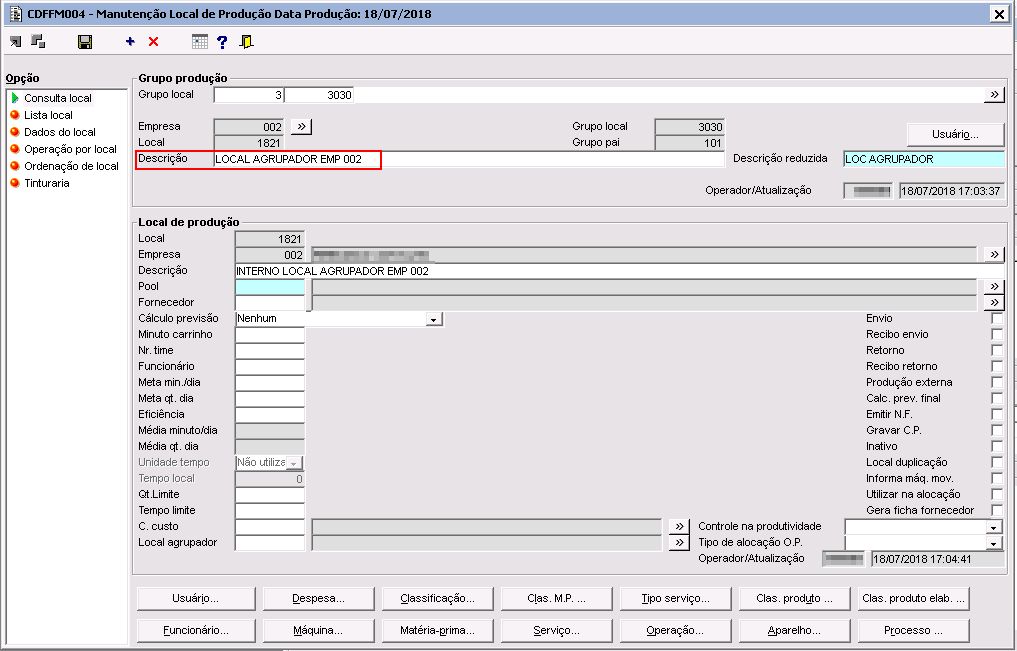
Task: Mark the Inativo checkbox
Action: point(997,446)
